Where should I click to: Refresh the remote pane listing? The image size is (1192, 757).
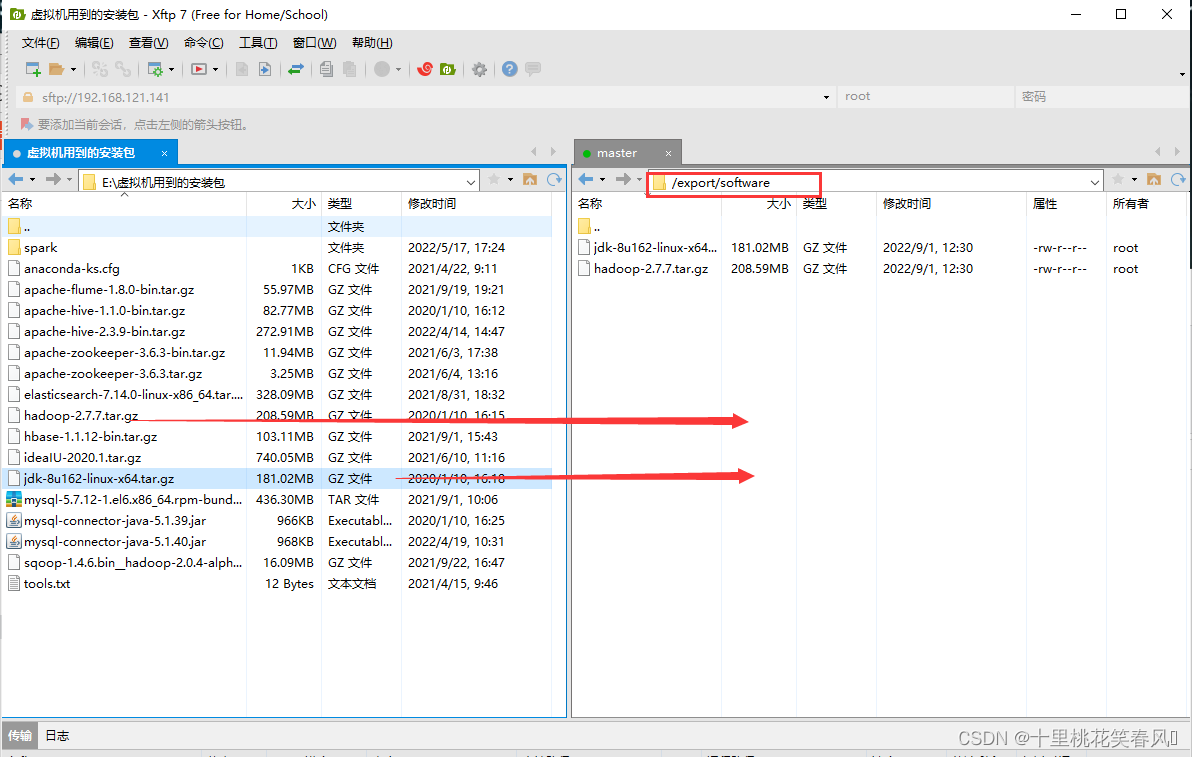coord(1178,179)
